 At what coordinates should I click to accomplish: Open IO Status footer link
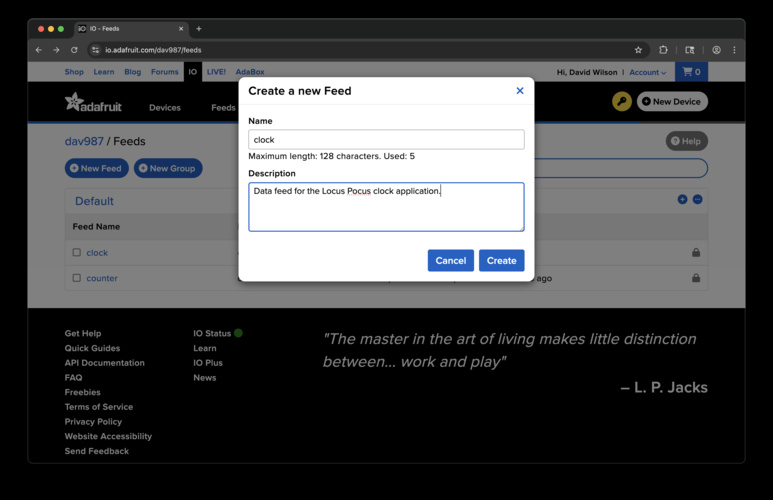(212, 333)
